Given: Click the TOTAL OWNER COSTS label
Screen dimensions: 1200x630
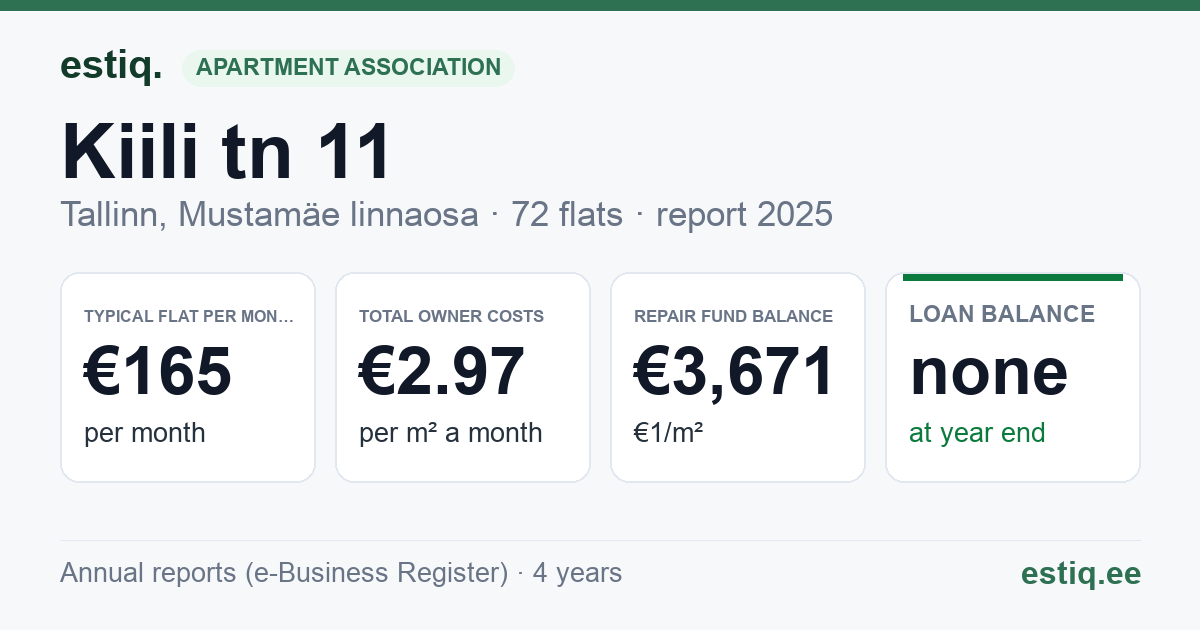Looking at the screenshot, I should click(x=451, y=316).
